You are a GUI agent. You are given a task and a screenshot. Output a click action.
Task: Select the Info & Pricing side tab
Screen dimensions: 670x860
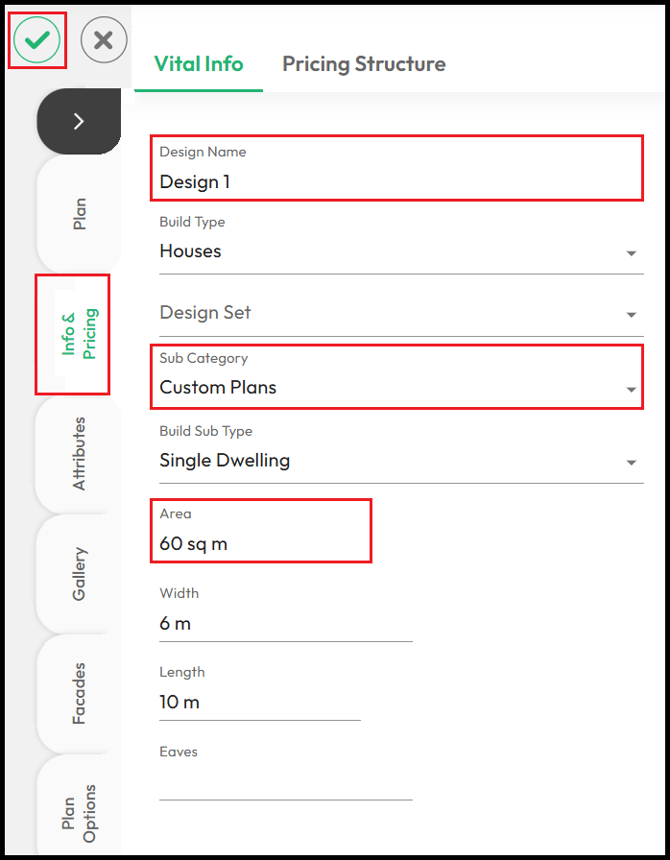click(x=80, y=333)
